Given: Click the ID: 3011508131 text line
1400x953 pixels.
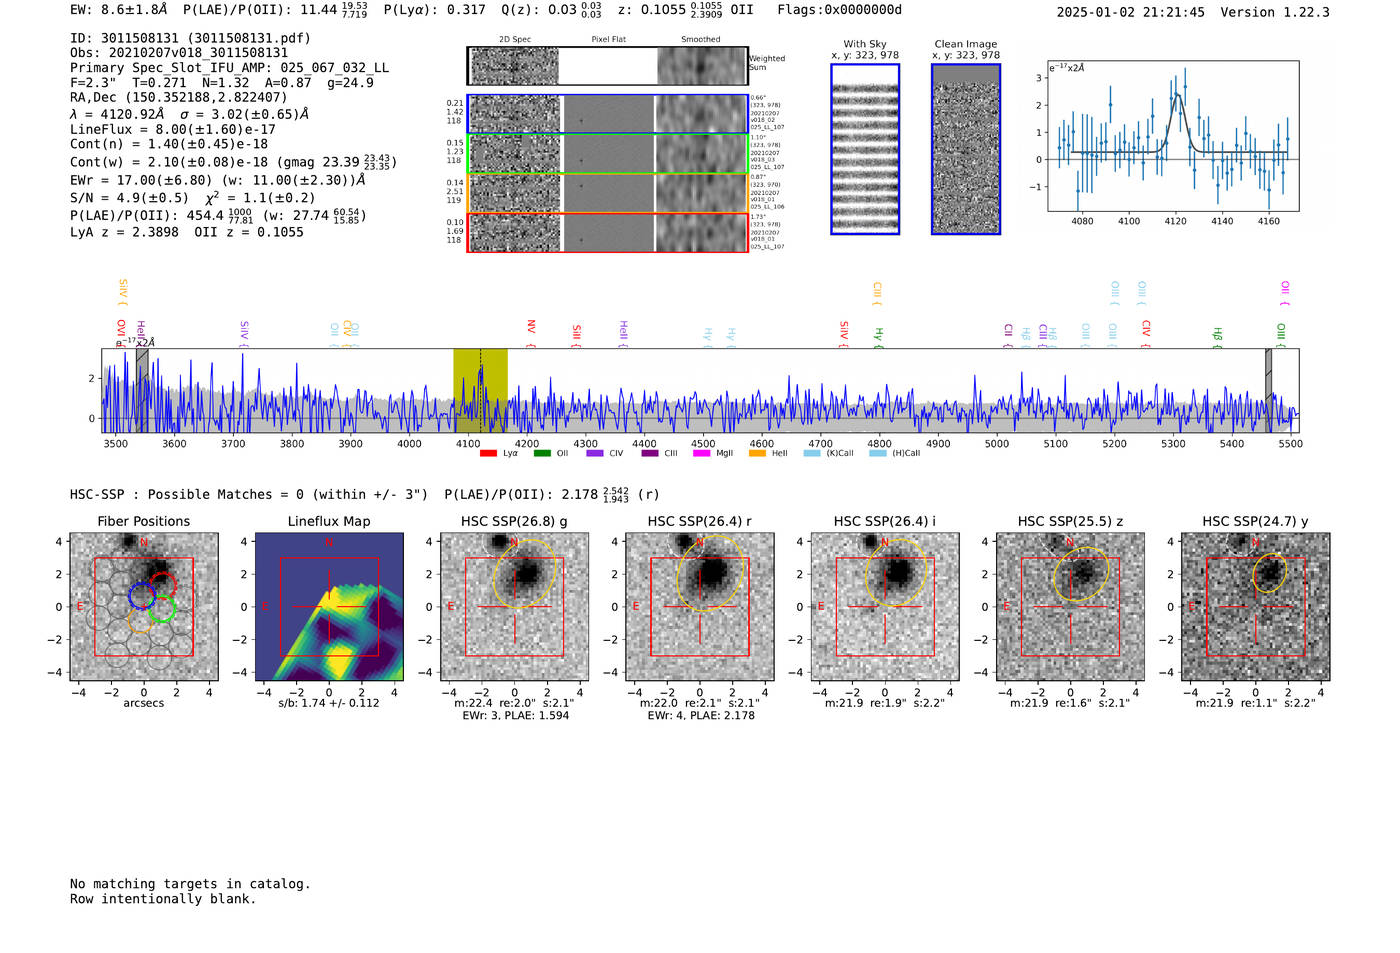Looking at the screenshot, I should pyautogui.click(x=190, y=38).
